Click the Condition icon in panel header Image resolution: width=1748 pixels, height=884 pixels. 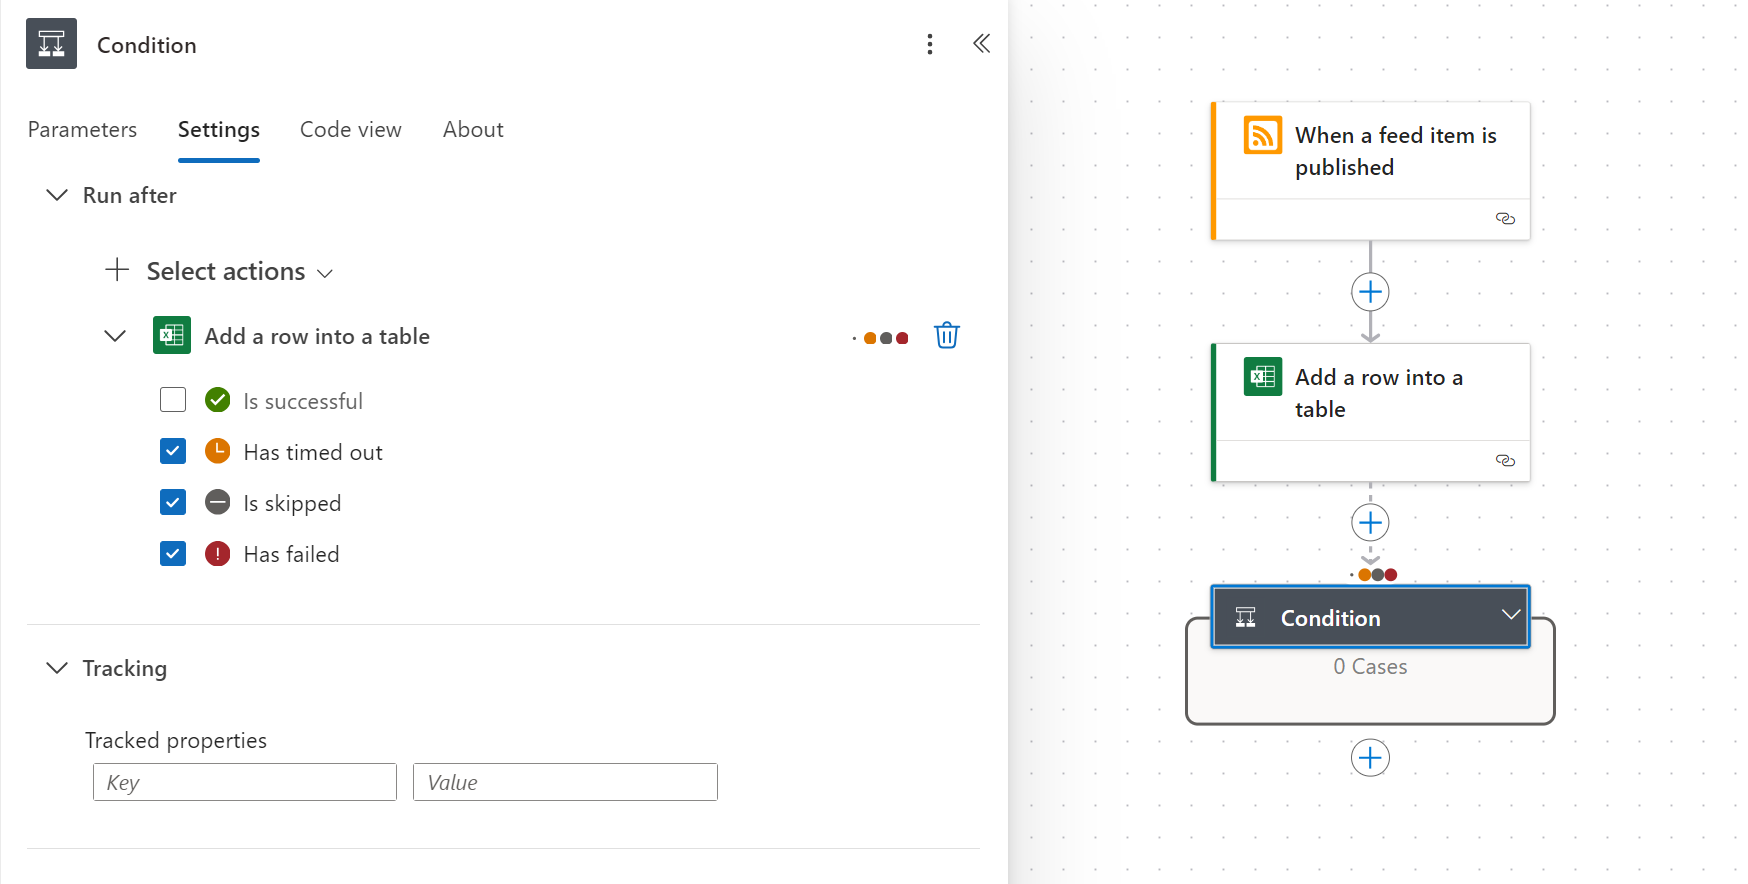point(51,44)
